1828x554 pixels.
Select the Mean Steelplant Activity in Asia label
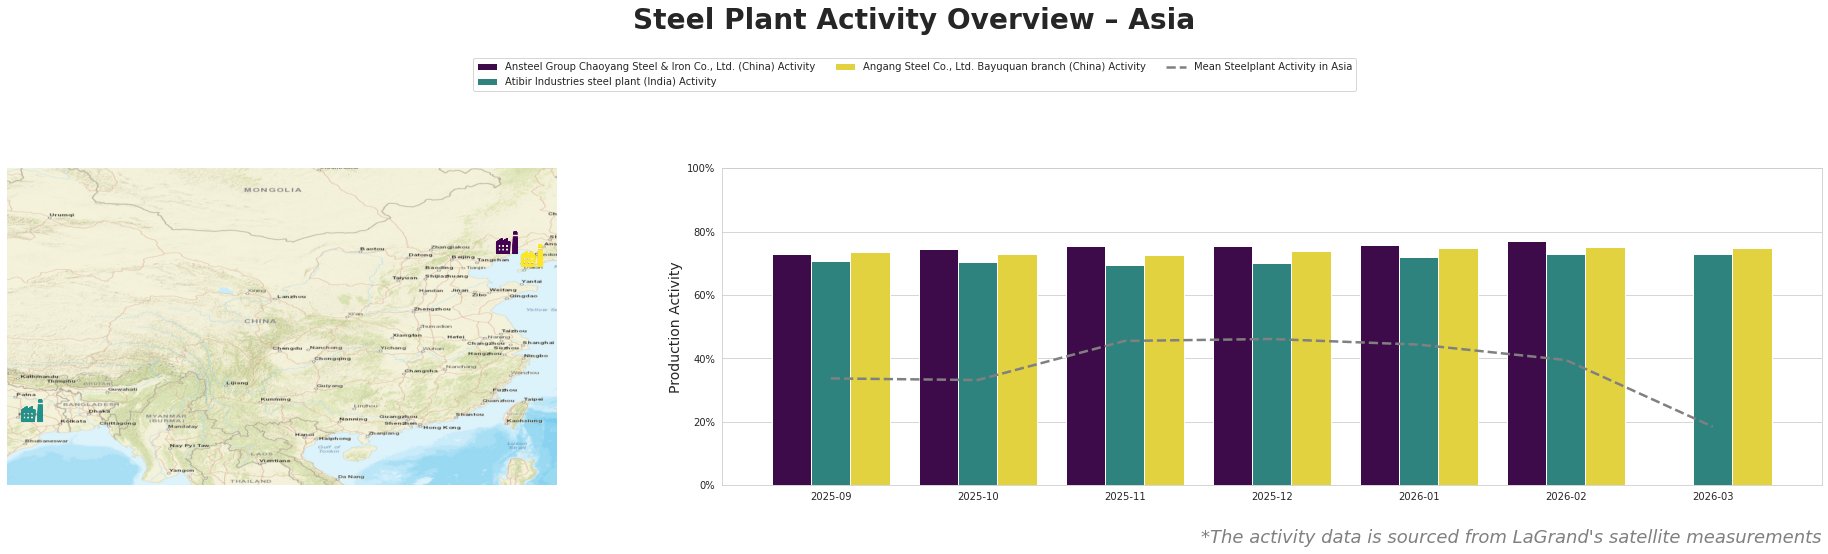coord(1273,67)
